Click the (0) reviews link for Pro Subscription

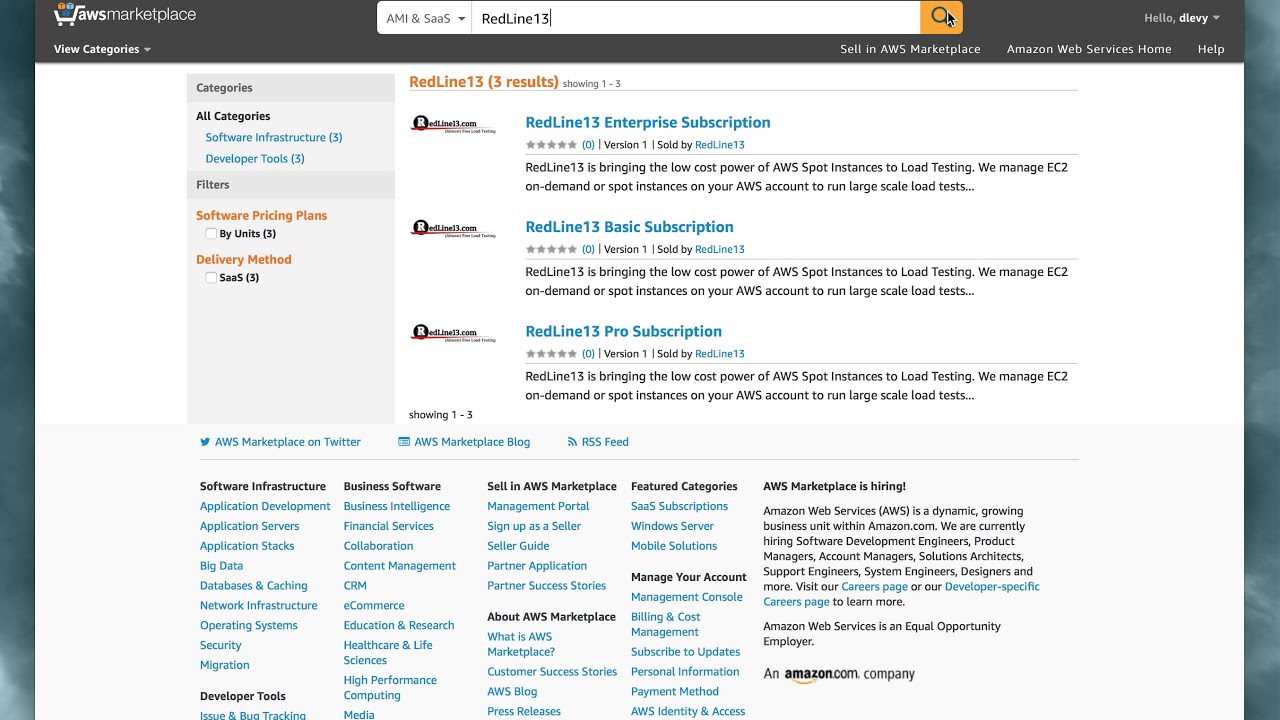tap(588, 354)
